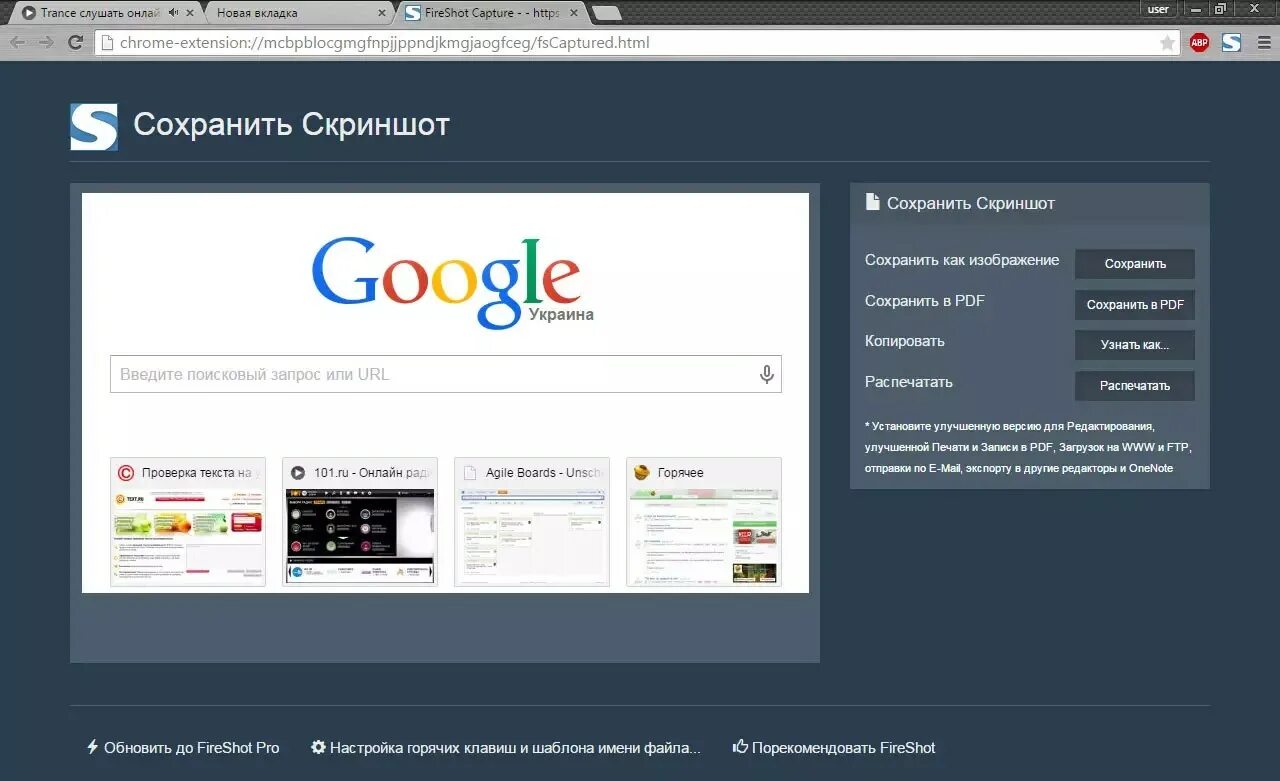Click the Установите улучшенную версию note text
The height and width of the screenshot is (781, 1280).
[1028, 447]
